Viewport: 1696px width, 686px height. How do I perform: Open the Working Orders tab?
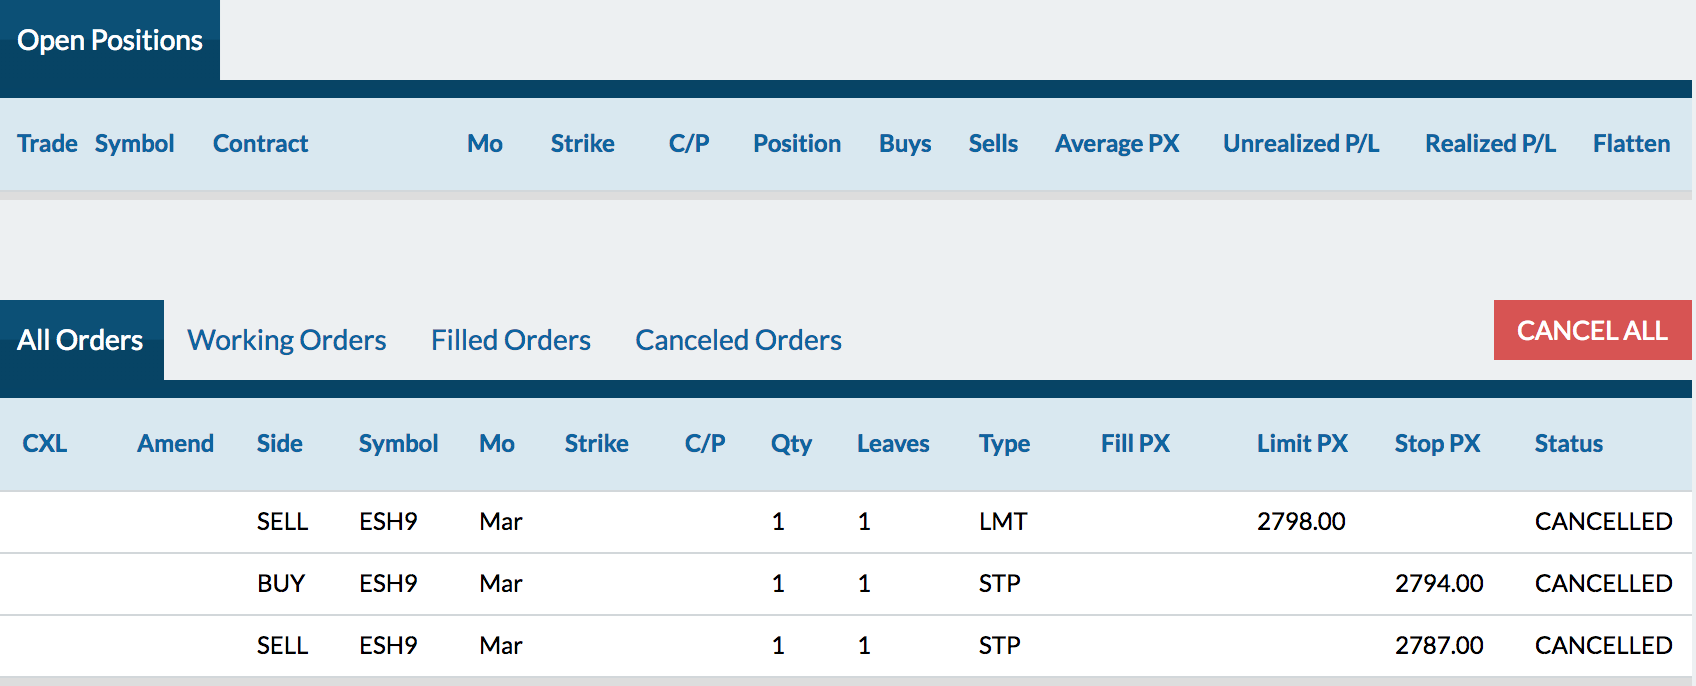[x=287, y=340]
